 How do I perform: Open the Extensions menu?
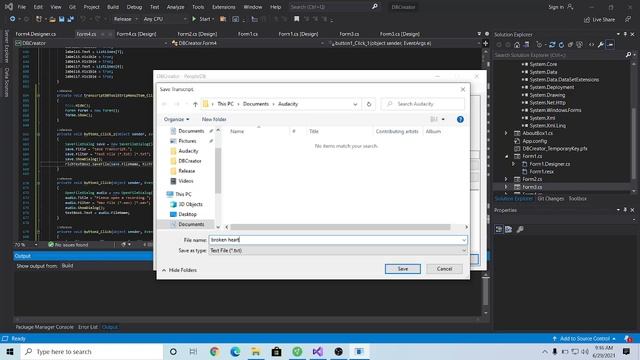(x=224, y=7)
